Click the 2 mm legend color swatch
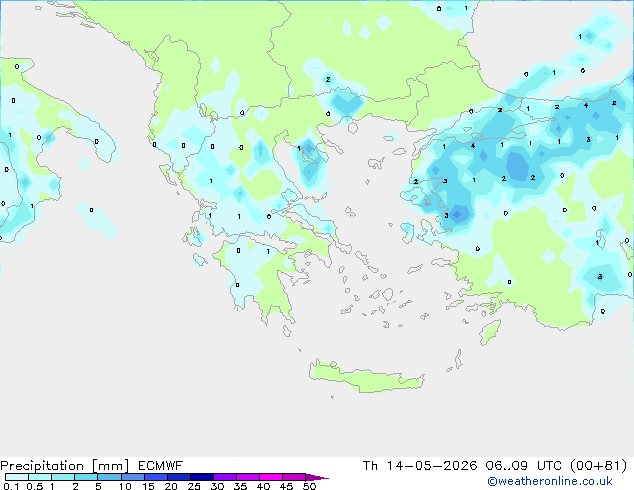The width and height of the screenshot is (634, 490). pos(86,477)
